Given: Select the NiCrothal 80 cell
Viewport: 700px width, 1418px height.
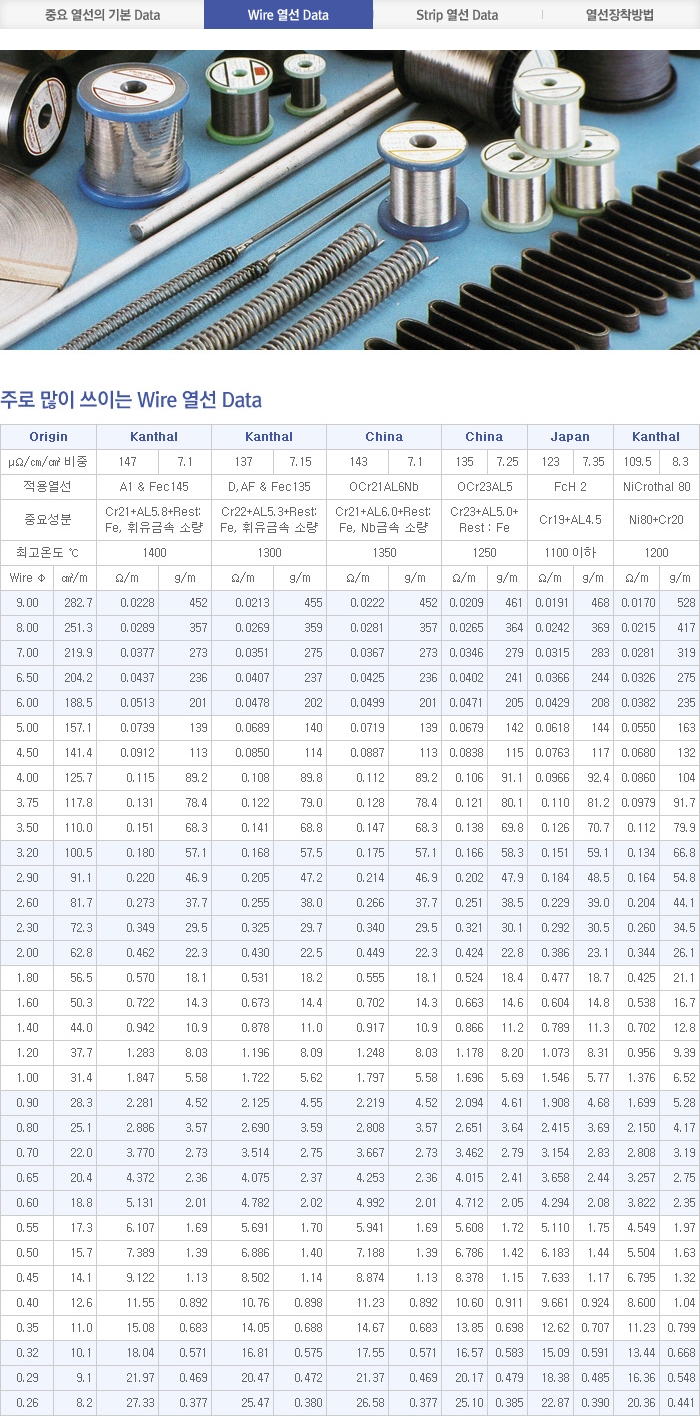Looking at the screenshot, I should pos(656,487).
